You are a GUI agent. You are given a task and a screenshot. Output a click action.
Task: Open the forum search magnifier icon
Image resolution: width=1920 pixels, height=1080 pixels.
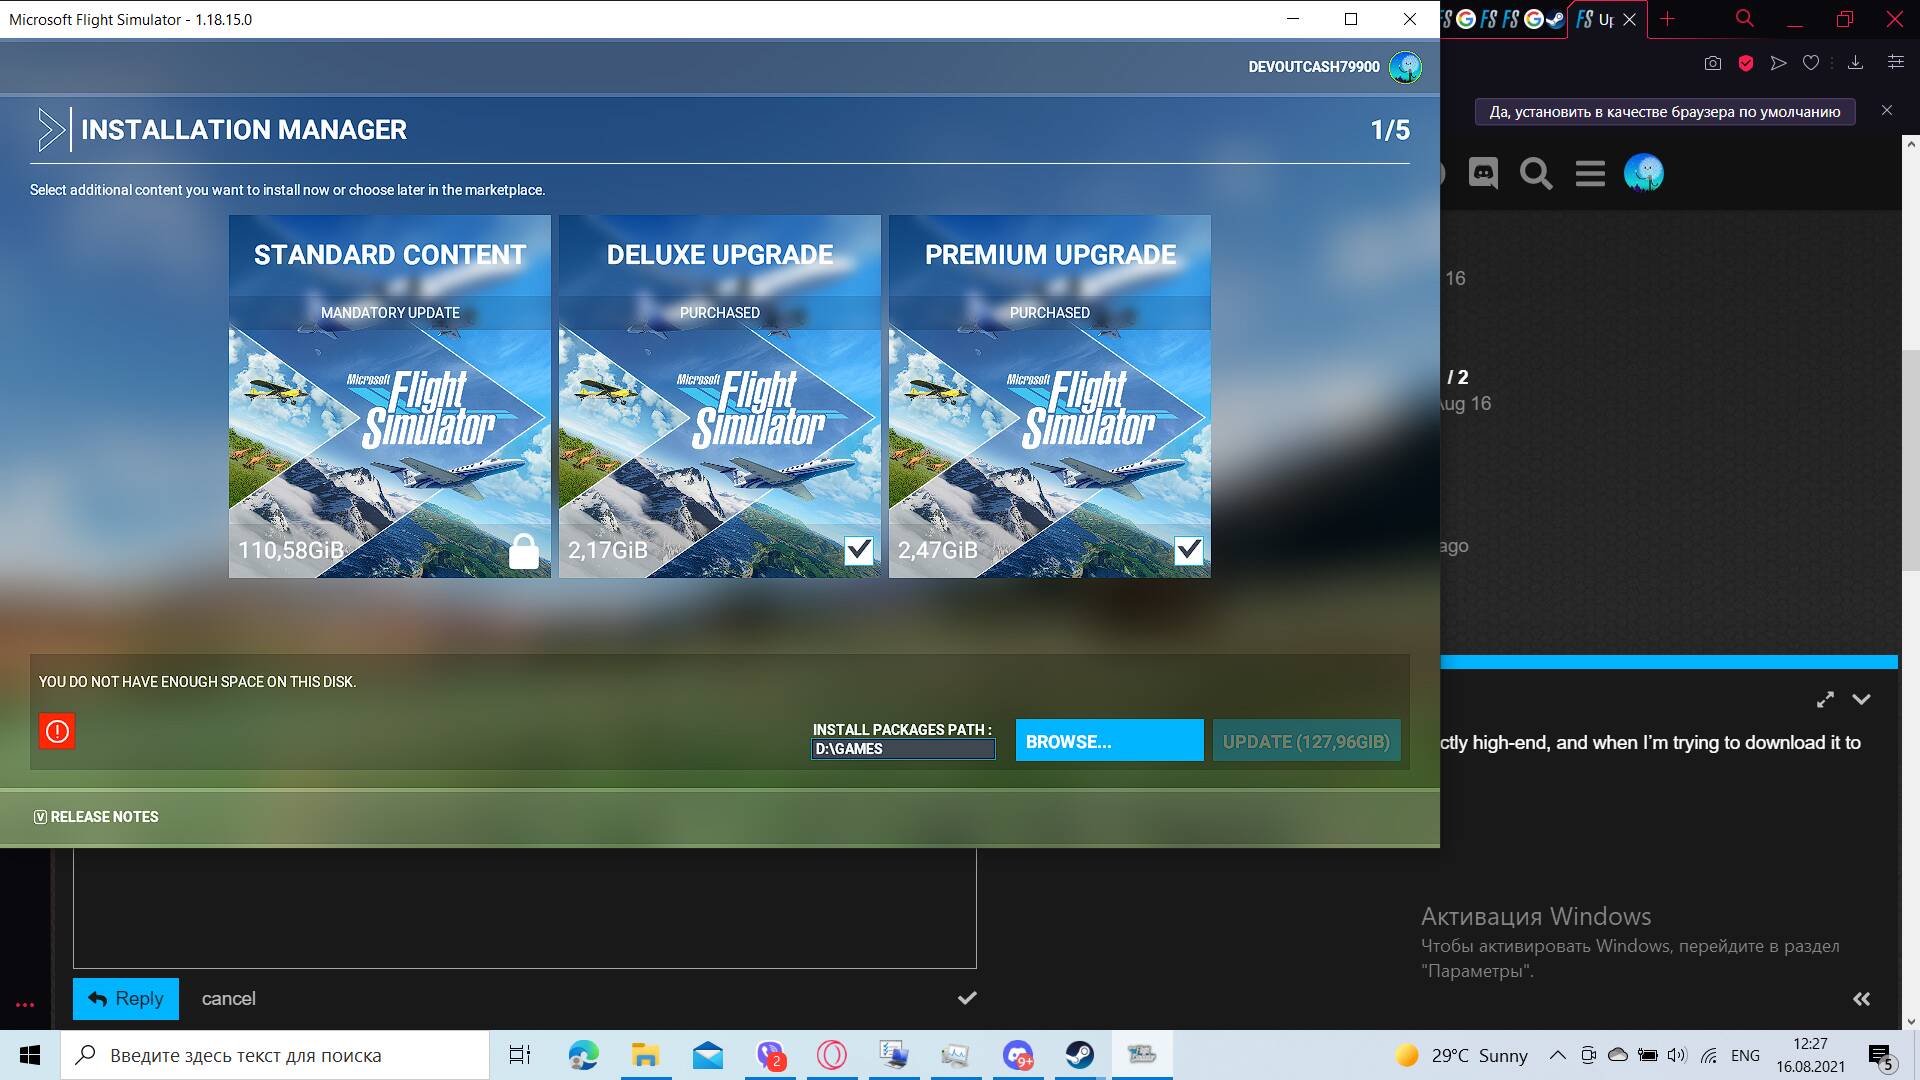coord(1536,174)
